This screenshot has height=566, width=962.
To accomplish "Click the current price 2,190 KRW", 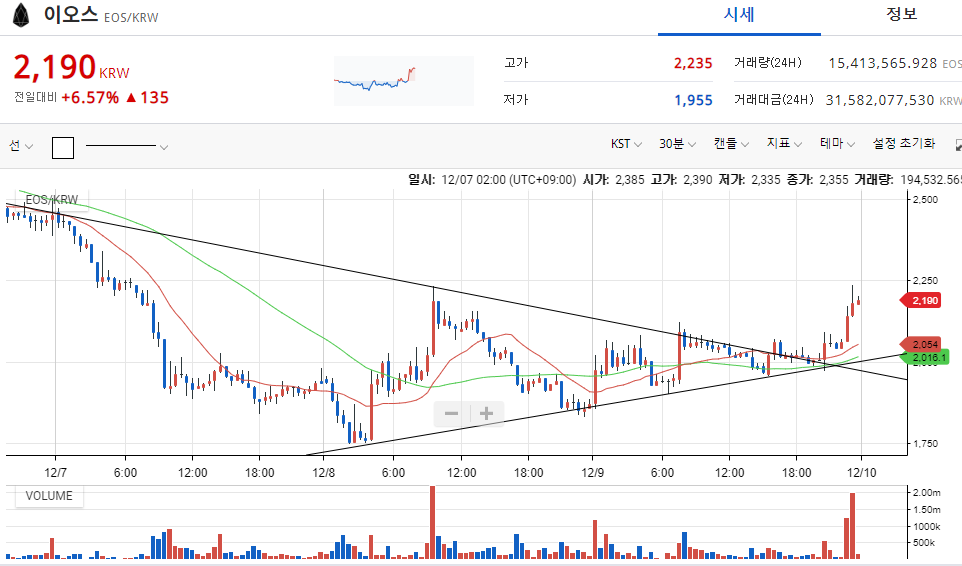I will 71,67.
